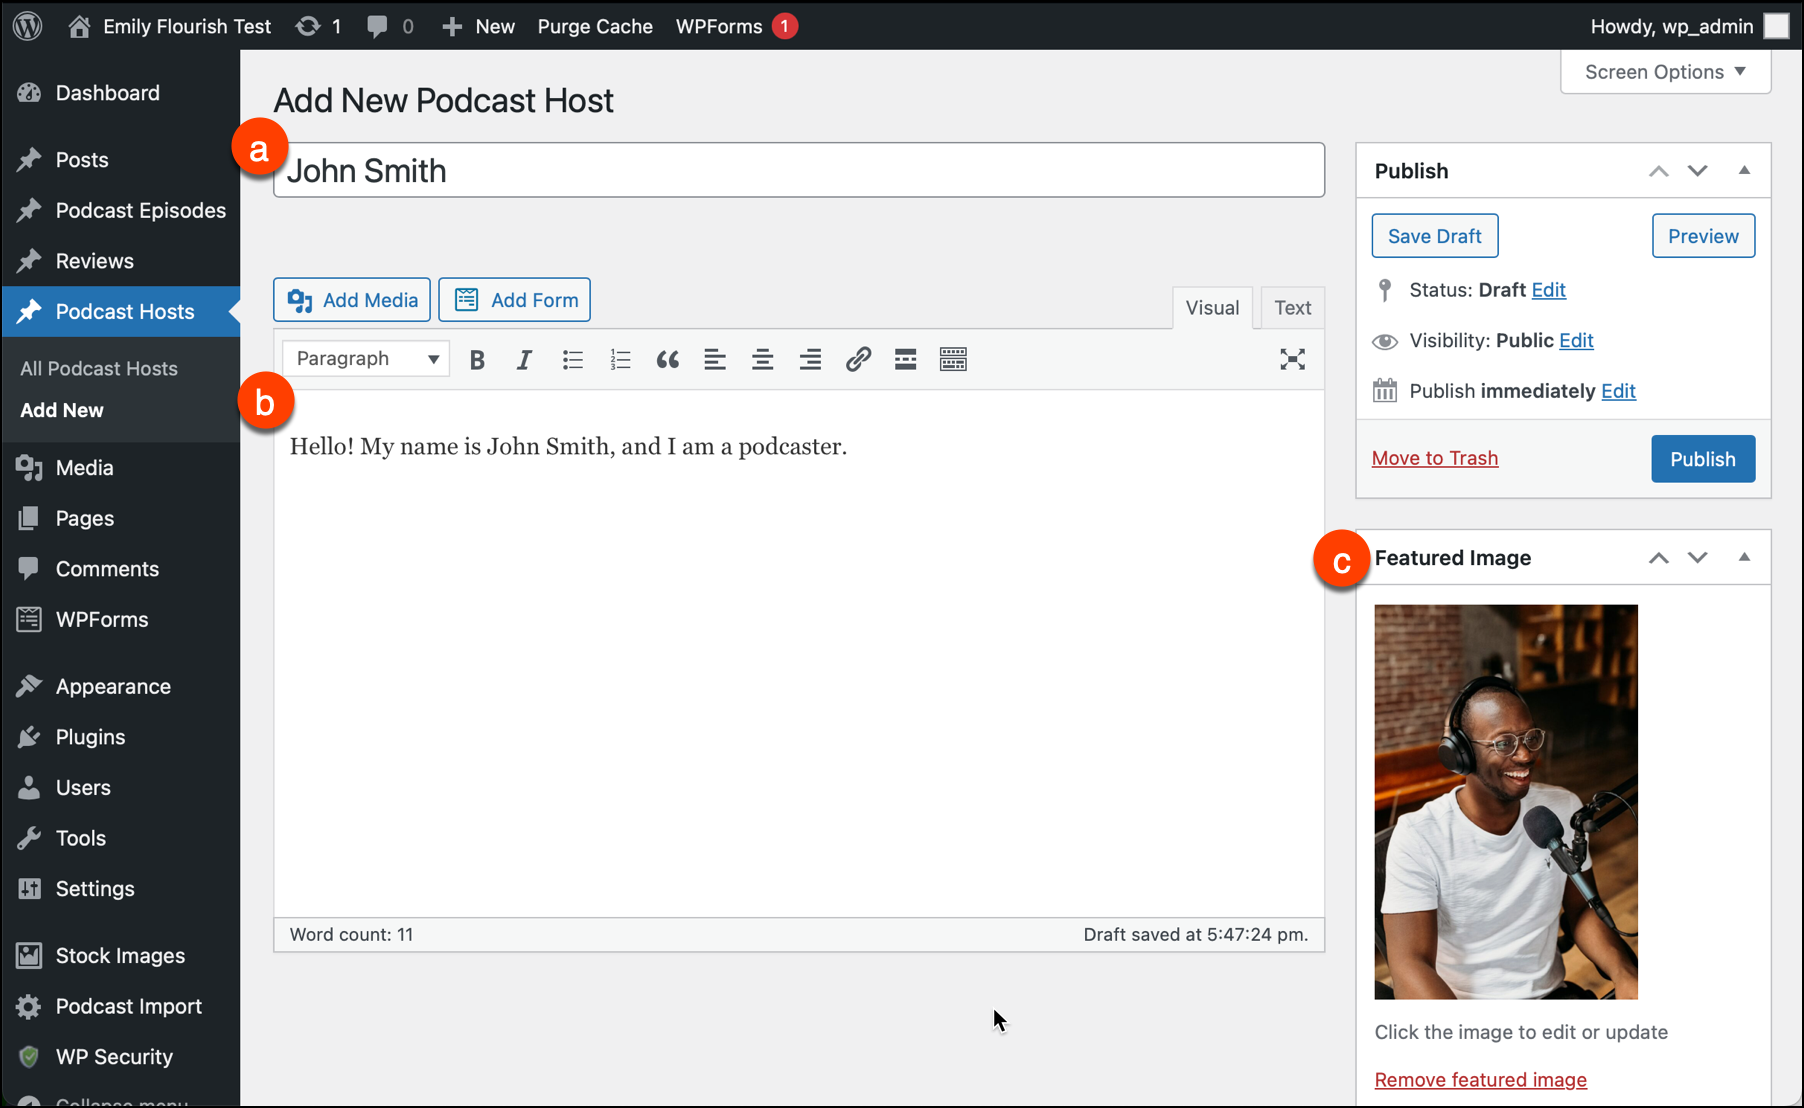The image size is (1804, 1108).
Task: Collapse the Featured Image panel triangle
Action: tap(1744, 558)
